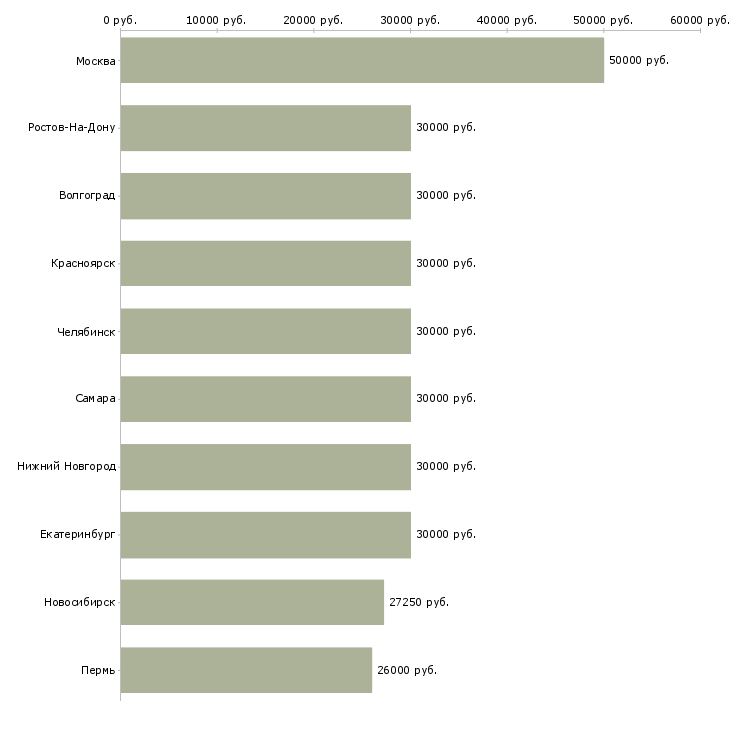Click the Нижний Новгород axis label
This screenshot has width=730, height=730.
(x=66, y=467)
